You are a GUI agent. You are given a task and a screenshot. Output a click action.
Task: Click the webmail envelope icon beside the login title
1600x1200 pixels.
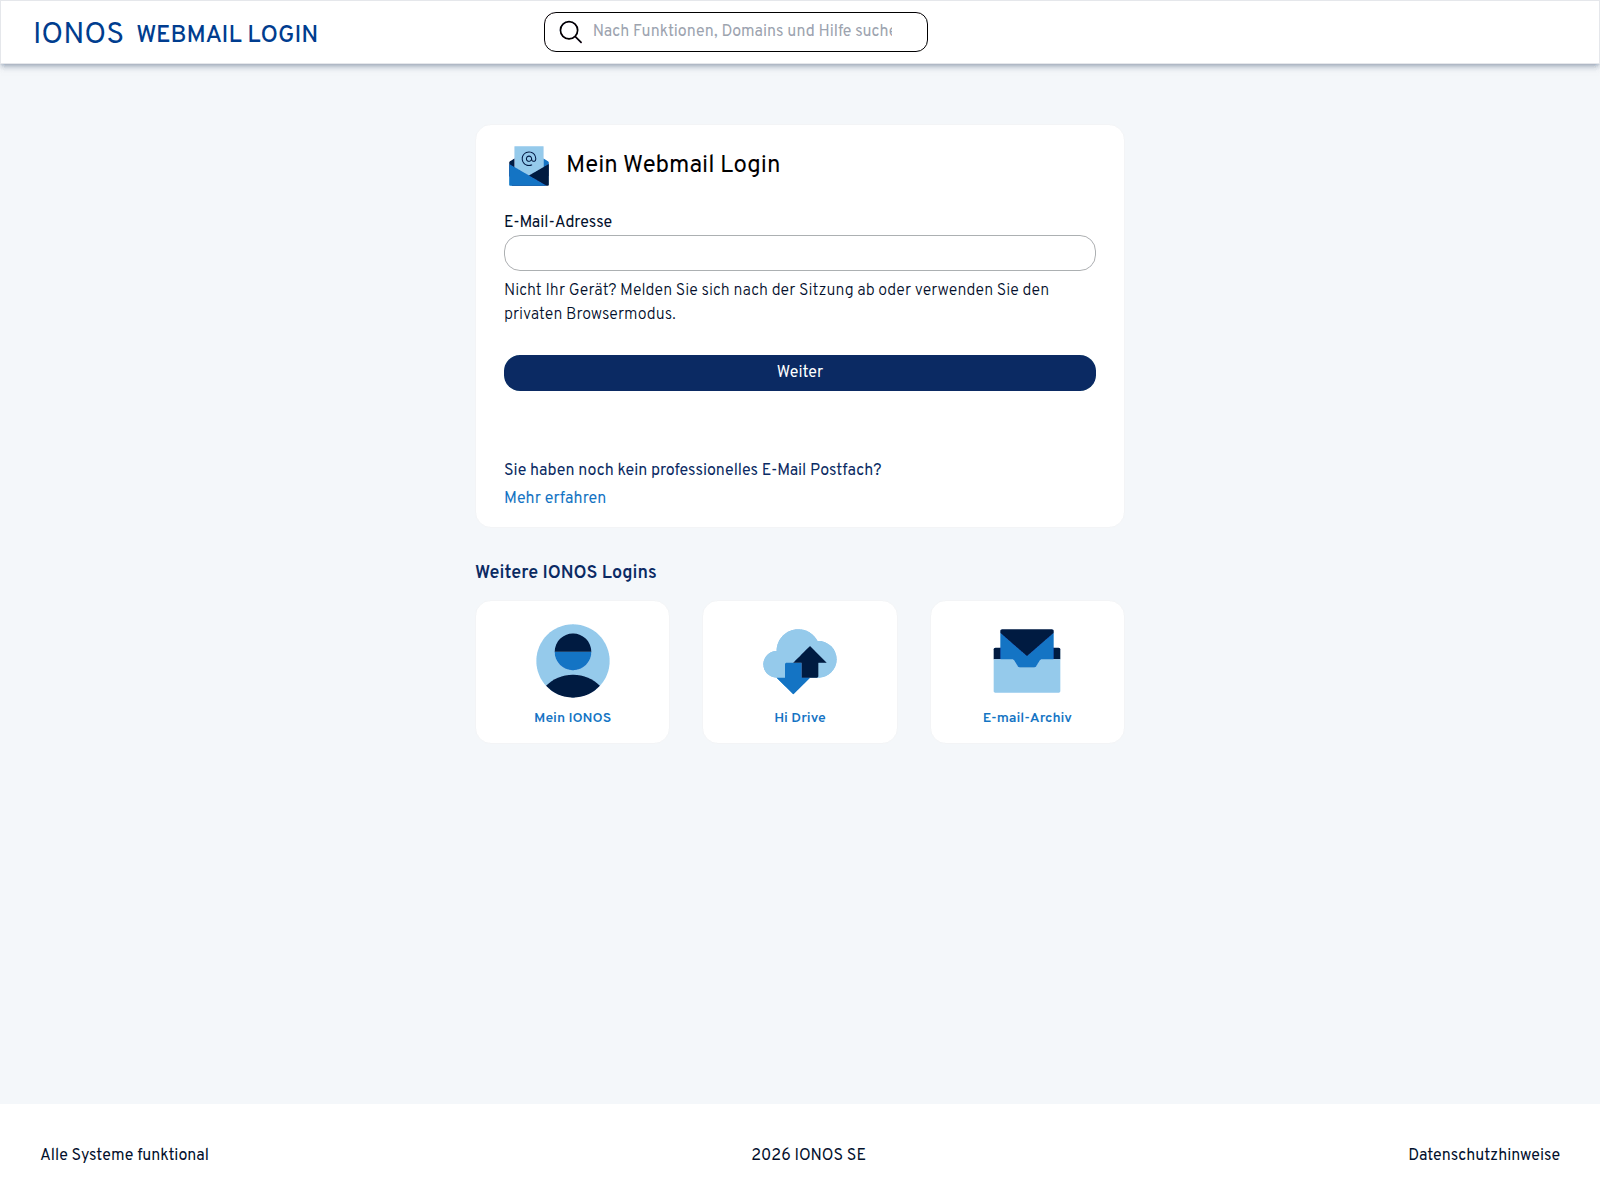(529, 165)
